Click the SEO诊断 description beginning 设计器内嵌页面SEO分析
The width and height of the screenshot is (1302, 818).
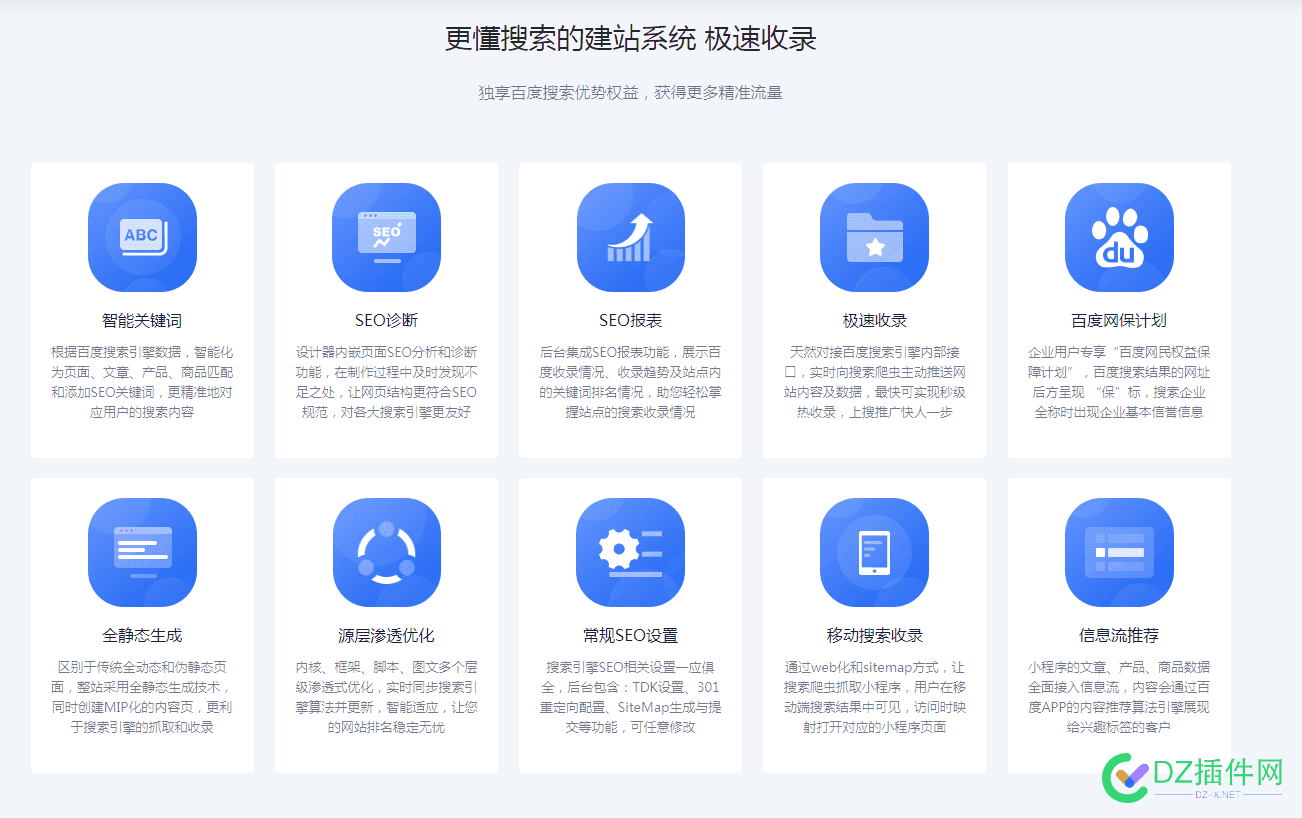tap(386, 382)
